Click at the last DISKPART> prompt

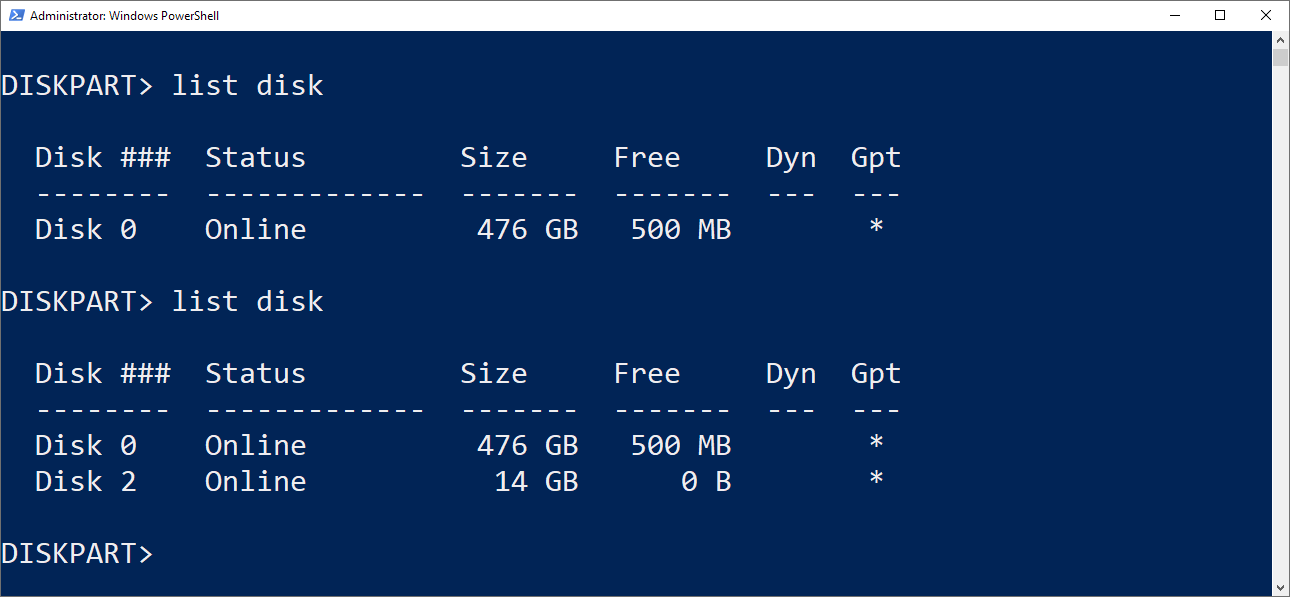pyautogui.click(x=78, y=553)
